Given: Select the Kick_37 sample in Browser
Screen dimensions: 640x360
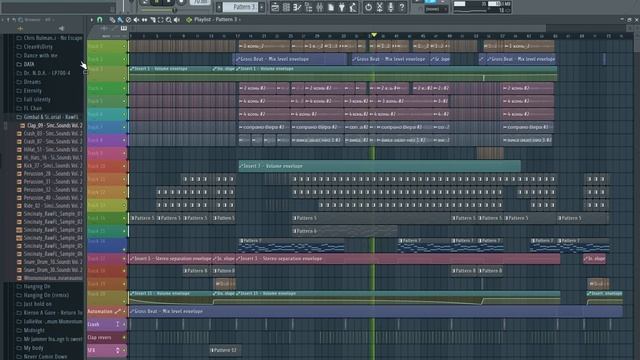Looking at the screenshot, I should tap(53, 166).
